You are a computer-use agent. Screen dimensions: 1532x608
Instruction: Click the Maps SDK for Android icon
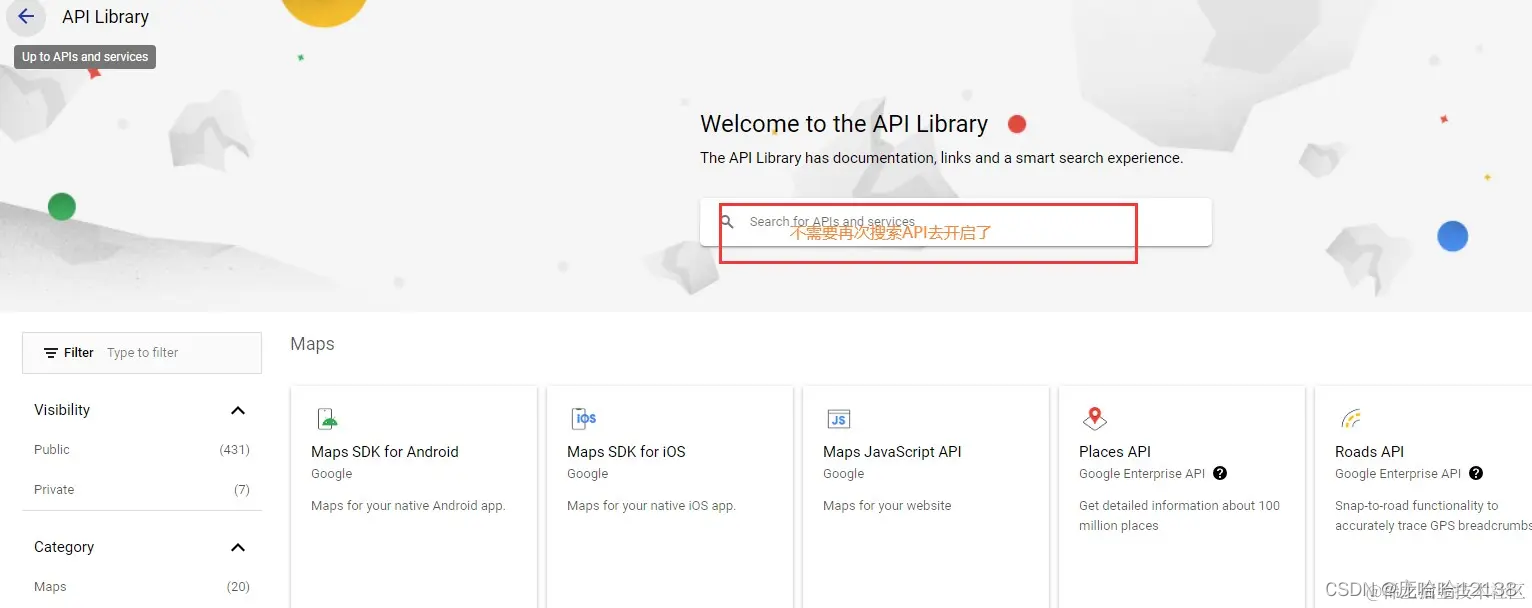(x=327, y=419)
